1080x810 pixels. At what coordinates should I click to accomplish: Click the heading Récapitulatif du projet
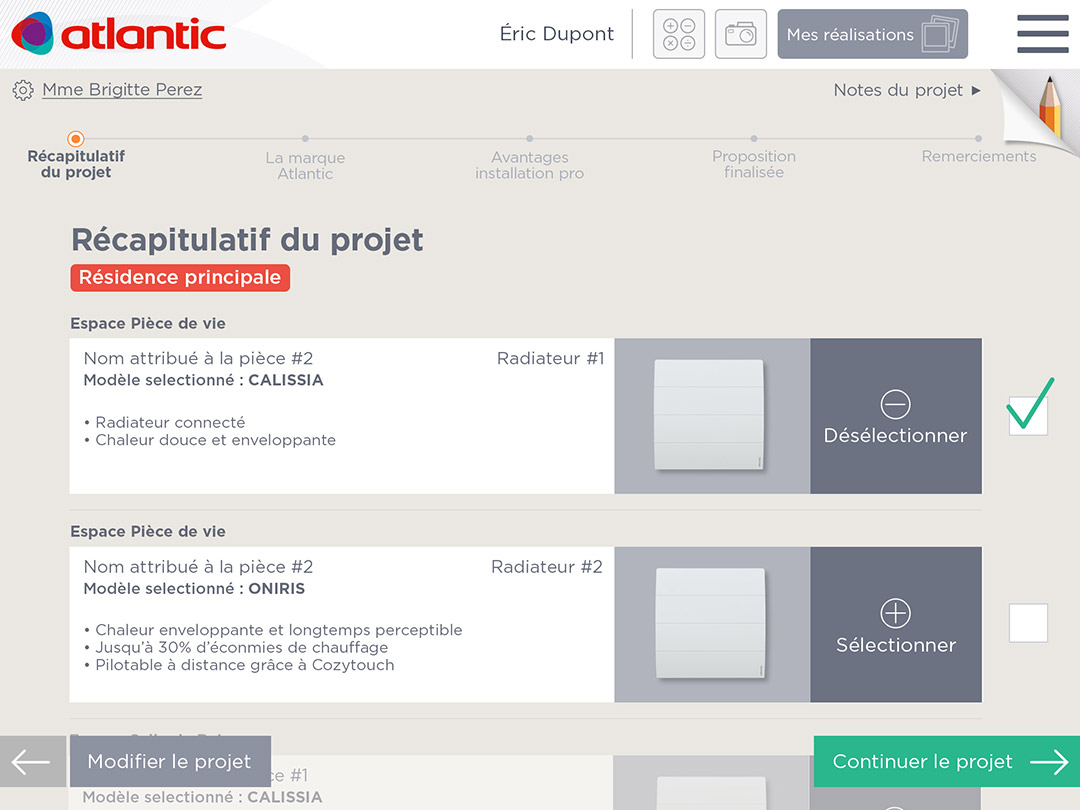(247, 240)
